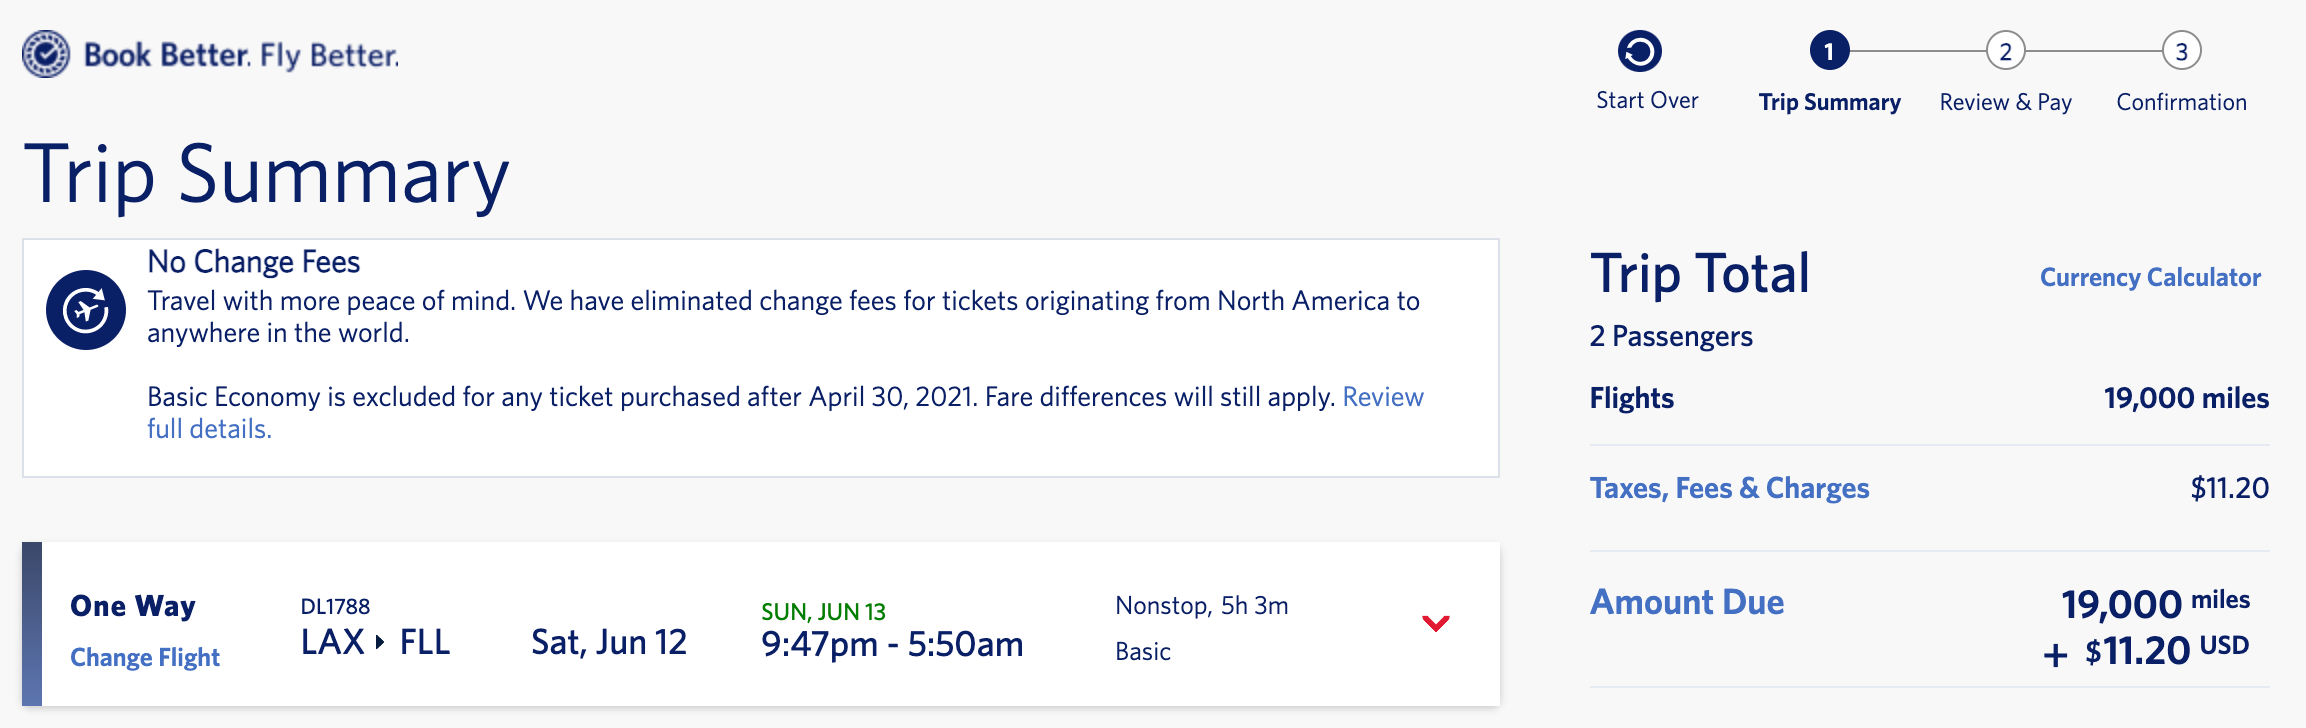The image size is (2306, 728).
Task: Click the Book Better badge logo icon
Action: click(46, 54)
